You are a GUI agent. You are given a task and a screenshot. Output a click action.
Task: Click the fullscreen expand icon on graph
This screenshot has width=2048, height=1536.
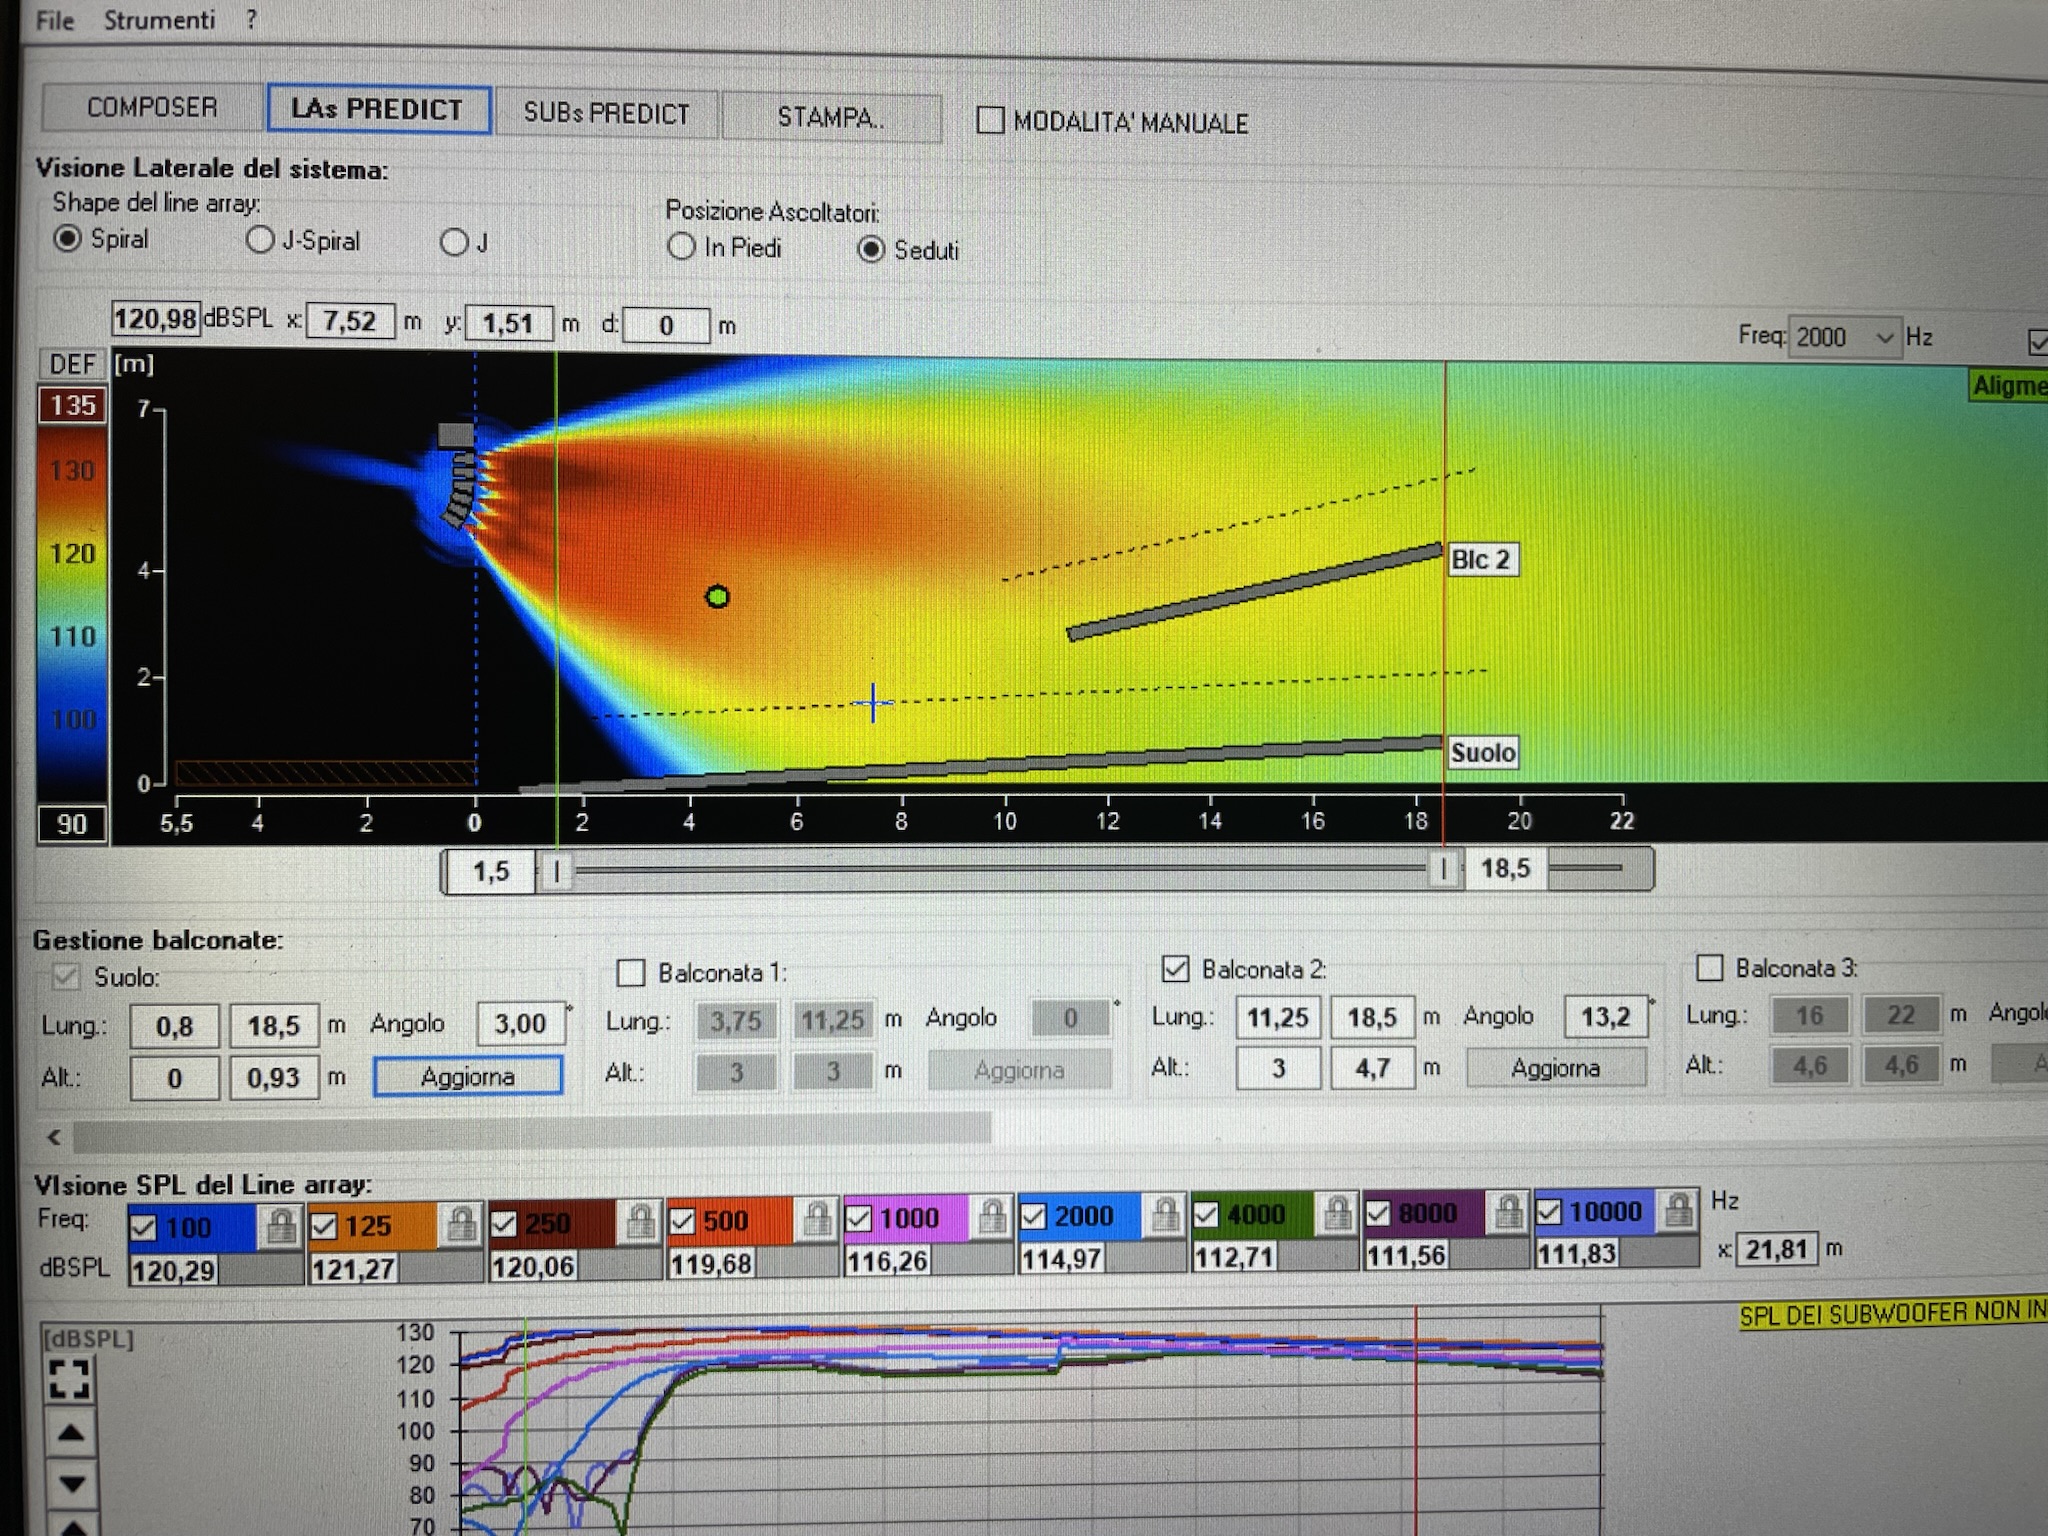[70, 1378]
